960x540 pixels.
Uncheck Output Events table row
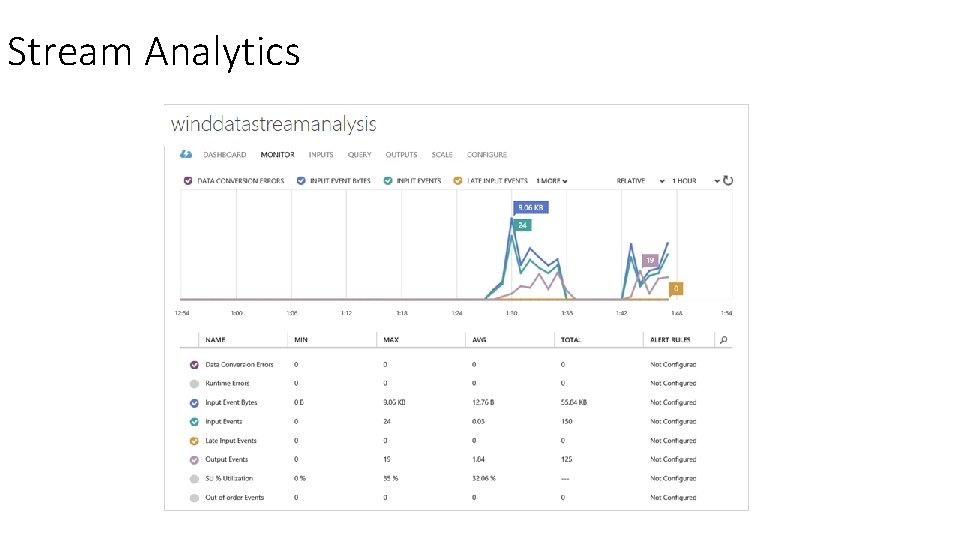[194, 460]
